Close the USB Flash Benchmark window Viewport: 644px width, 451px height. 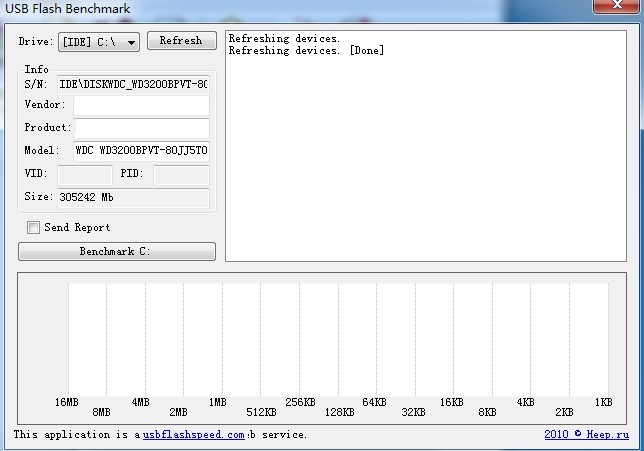coord(619,7)
